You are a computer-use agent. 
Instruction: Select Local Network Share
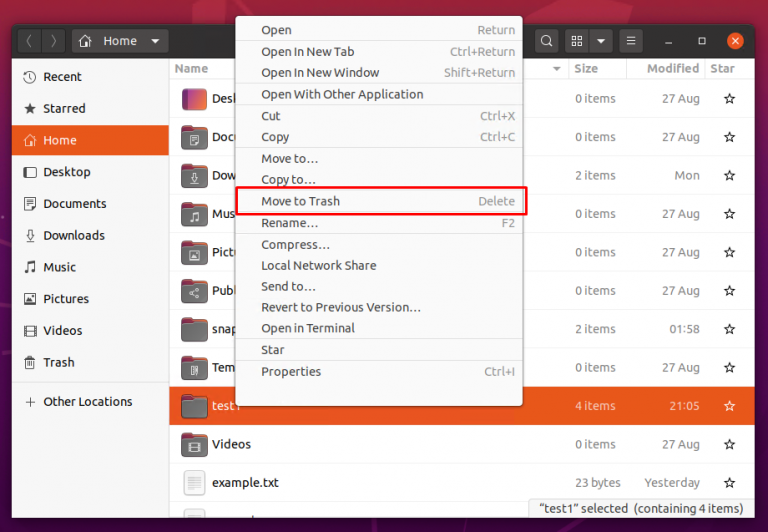[x=379, y=266]
